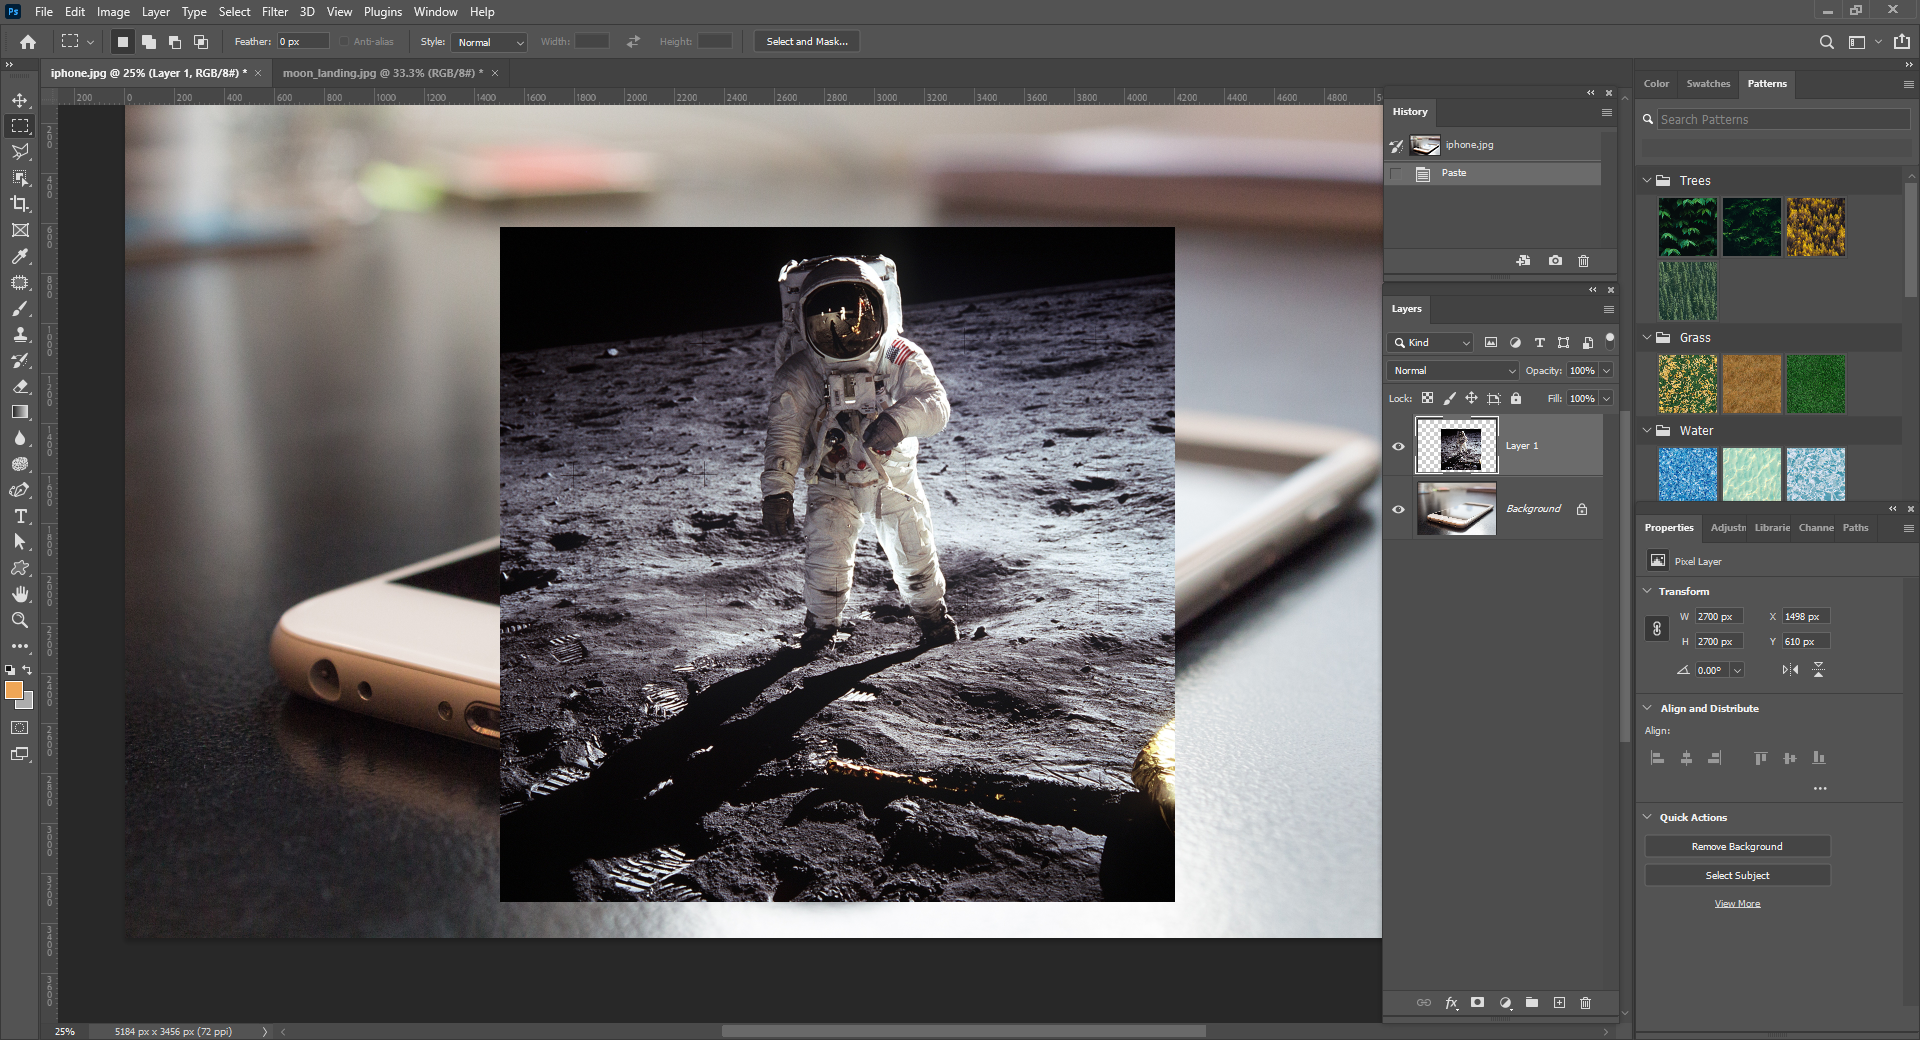Image resolution: width=1920 pixels, height=1040 pixels.
Task: Collapse the Water pattern group
Action: (x=1647, y=430)
